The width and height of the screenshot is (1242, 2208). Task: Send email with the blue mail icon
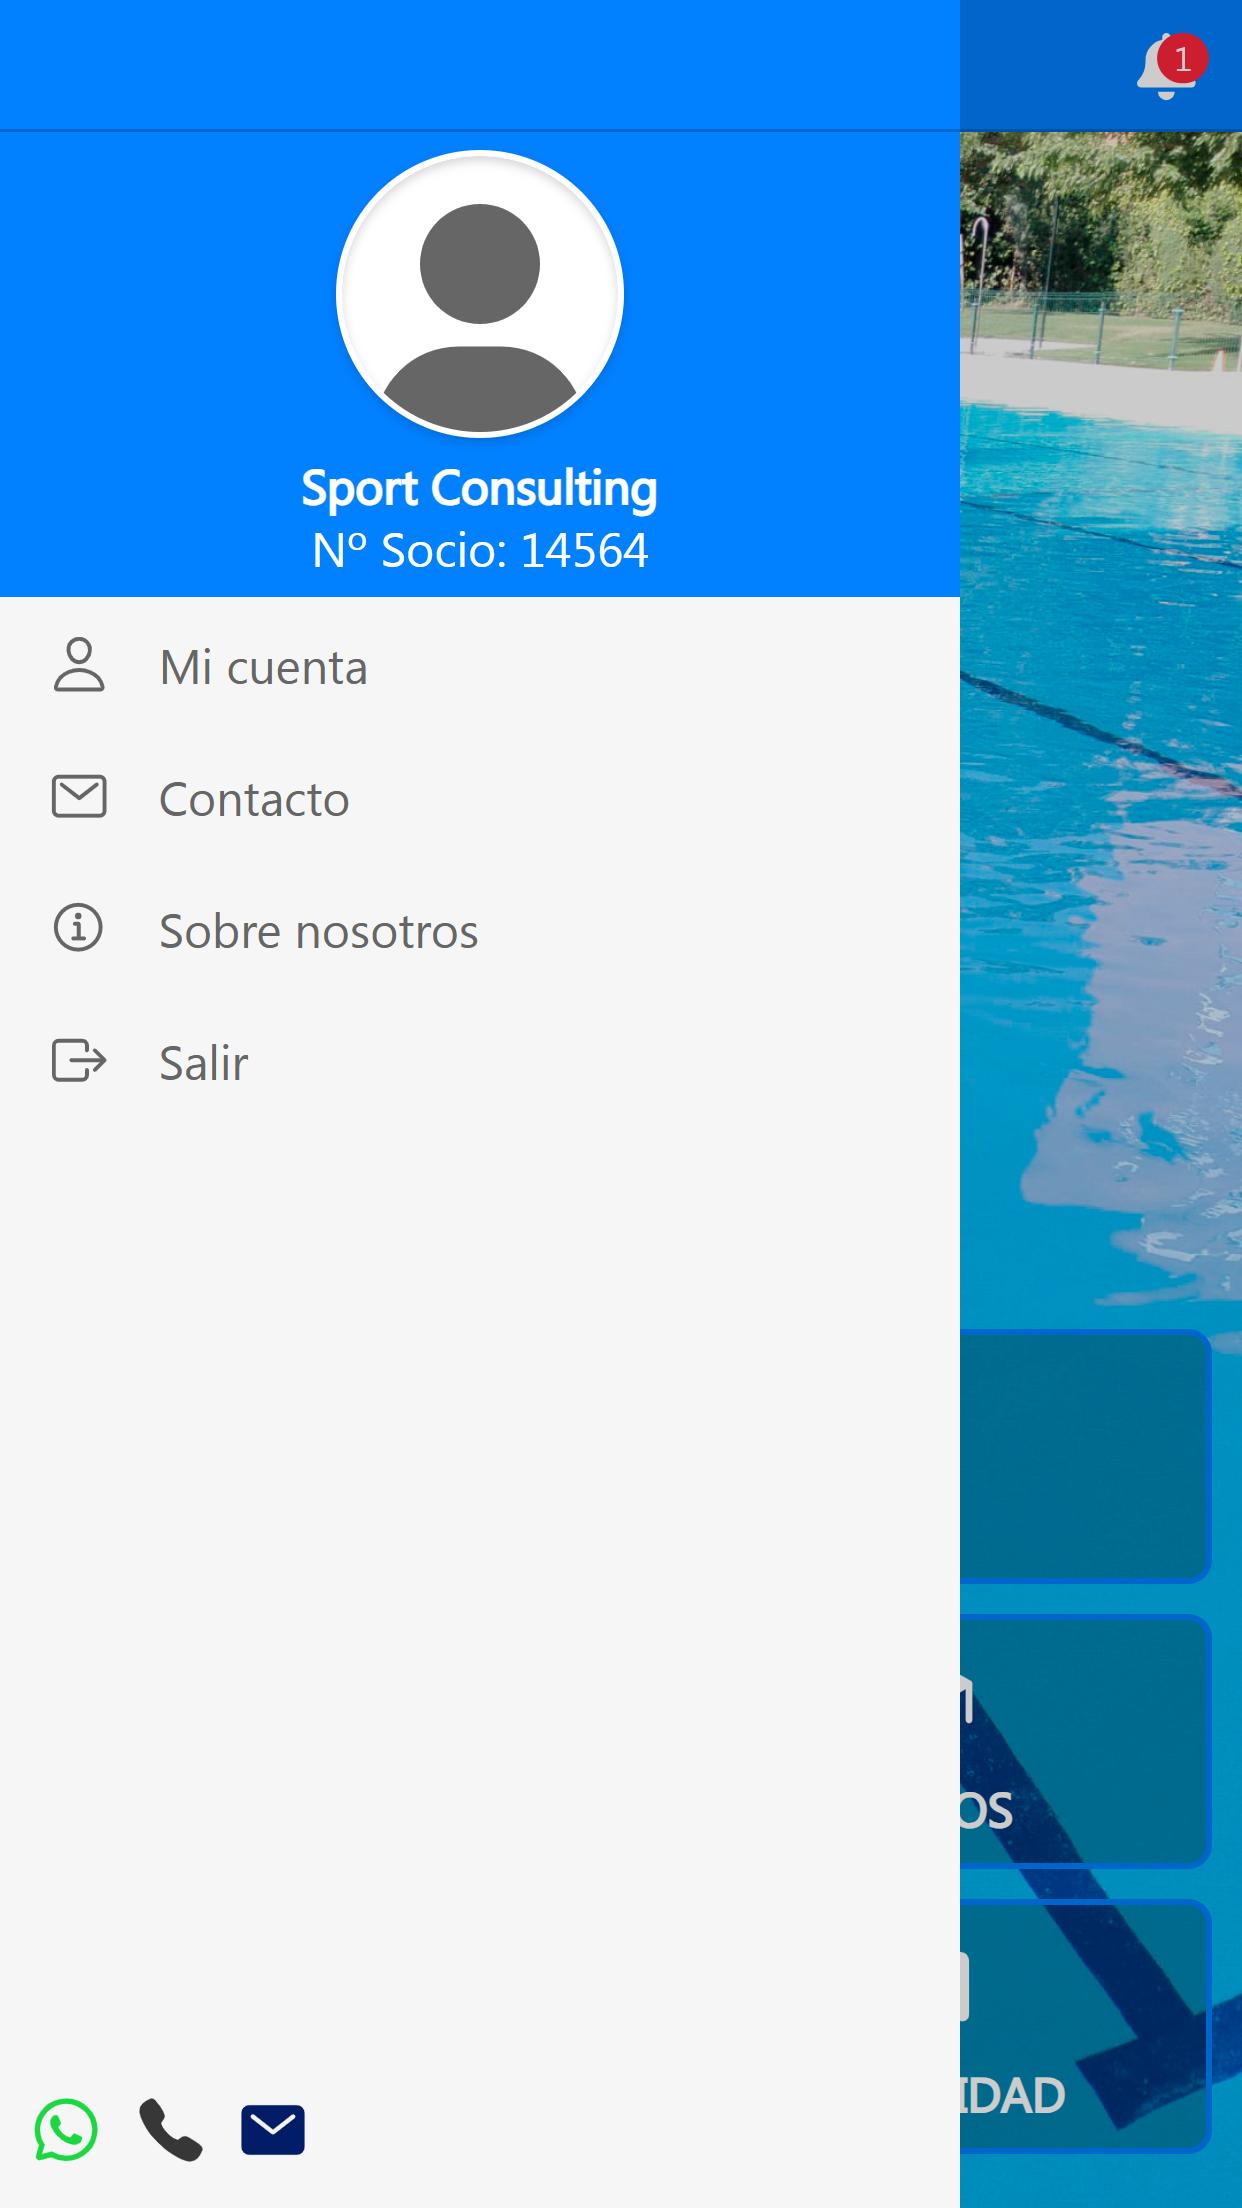coord(273,2130)
